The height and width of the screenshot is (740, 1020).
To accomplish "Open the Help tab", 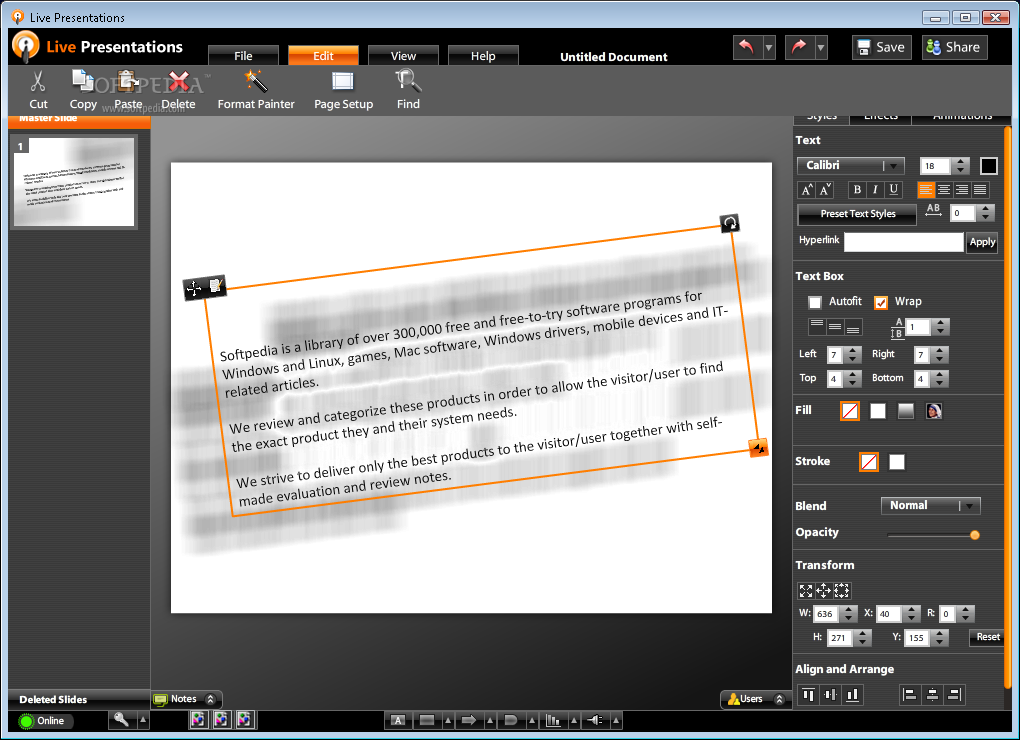I will point(483,56).
